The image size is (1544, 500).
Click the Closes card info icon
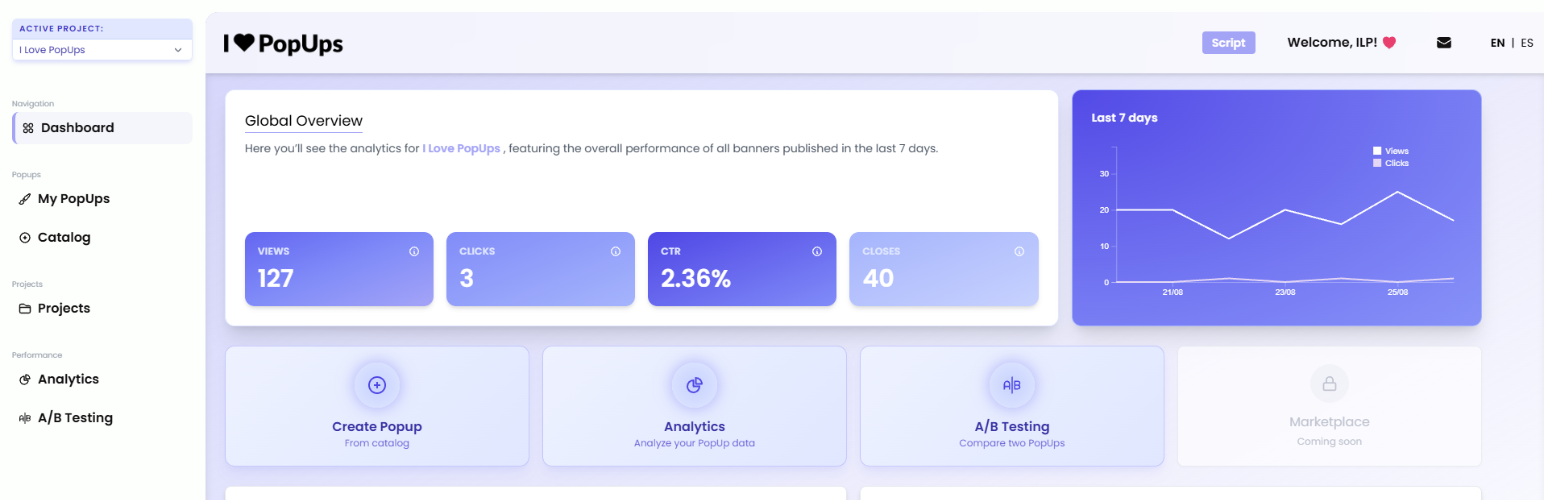point(1019,252)
